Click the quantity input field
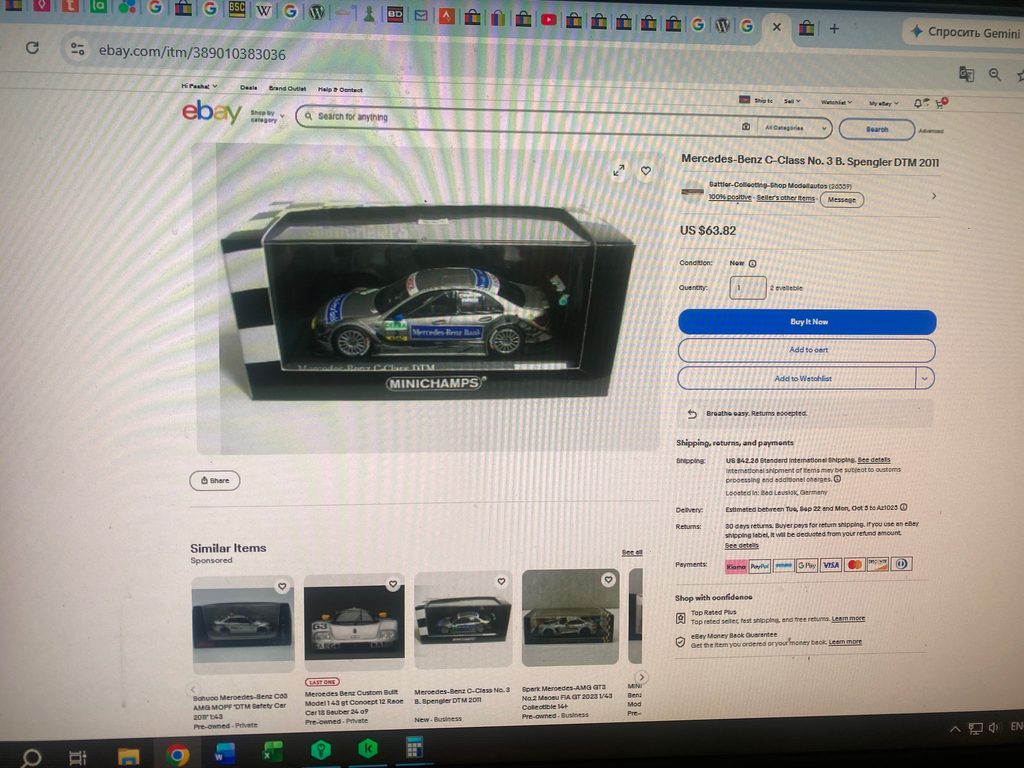This screenshot has height=768, width=1024. coord(748,287)
